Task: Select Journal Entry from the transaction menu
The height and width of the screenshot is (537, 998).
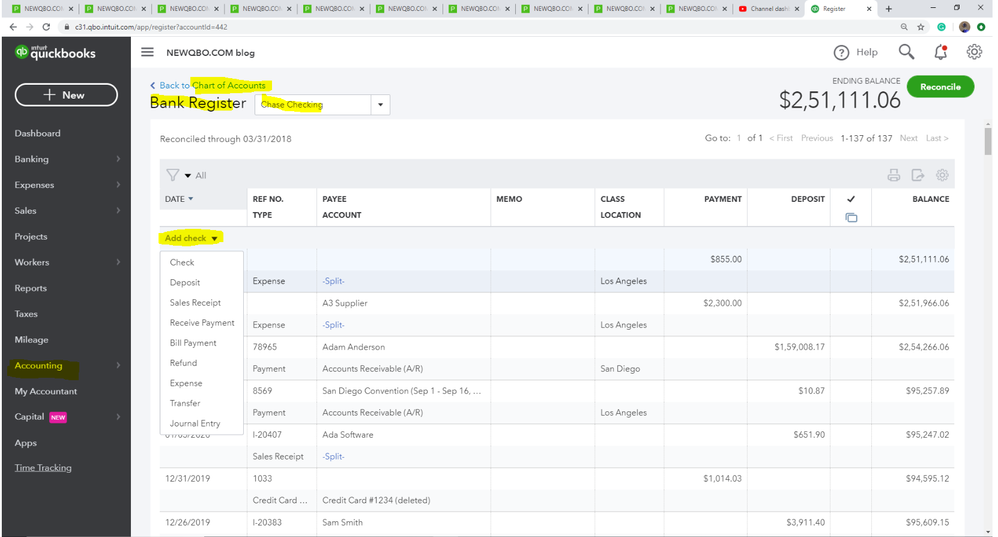Action: [195, 423]
